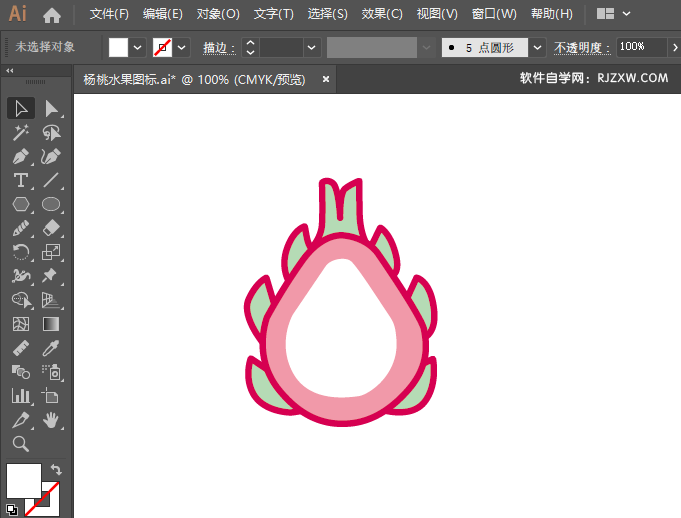Select the Blend tool
Viewport: 681px width, 518px height.
[21, 372]
